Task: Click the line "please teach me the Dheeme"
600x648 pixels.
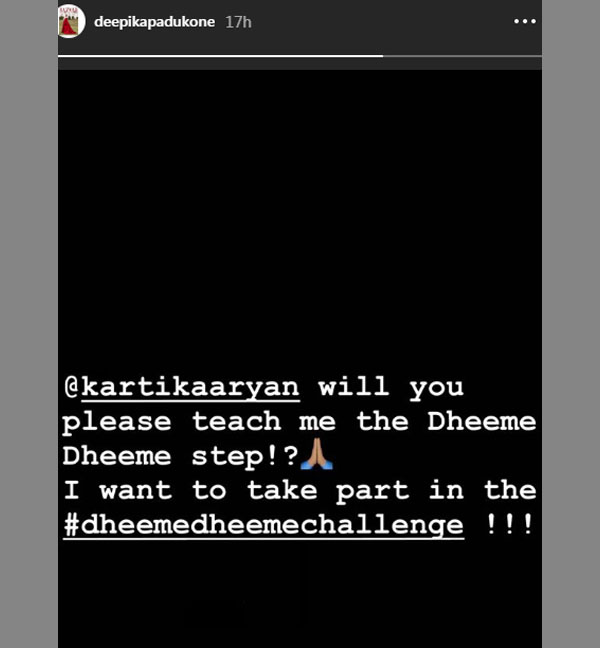Action: [299, 422]
